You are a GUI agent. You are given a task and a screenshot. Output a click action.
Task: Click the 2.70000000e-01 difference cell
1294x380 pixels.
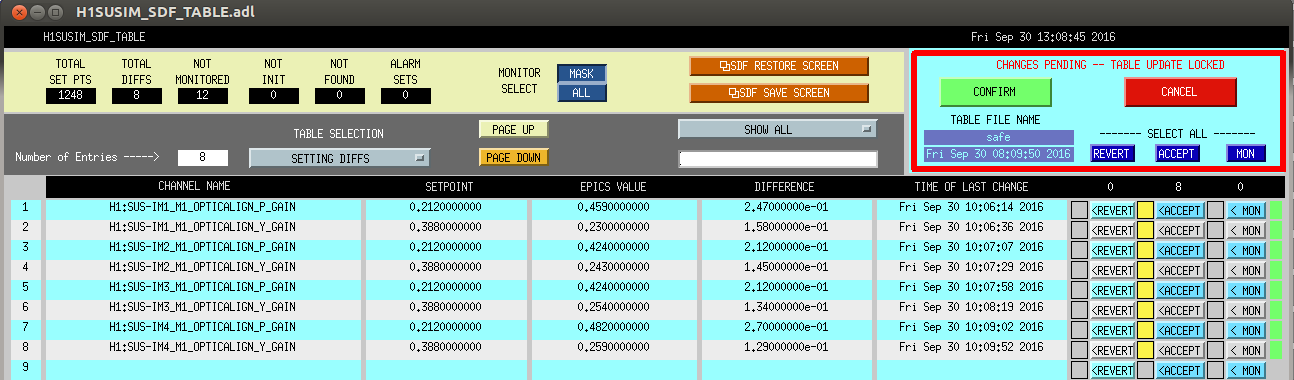tap(785, 327)
